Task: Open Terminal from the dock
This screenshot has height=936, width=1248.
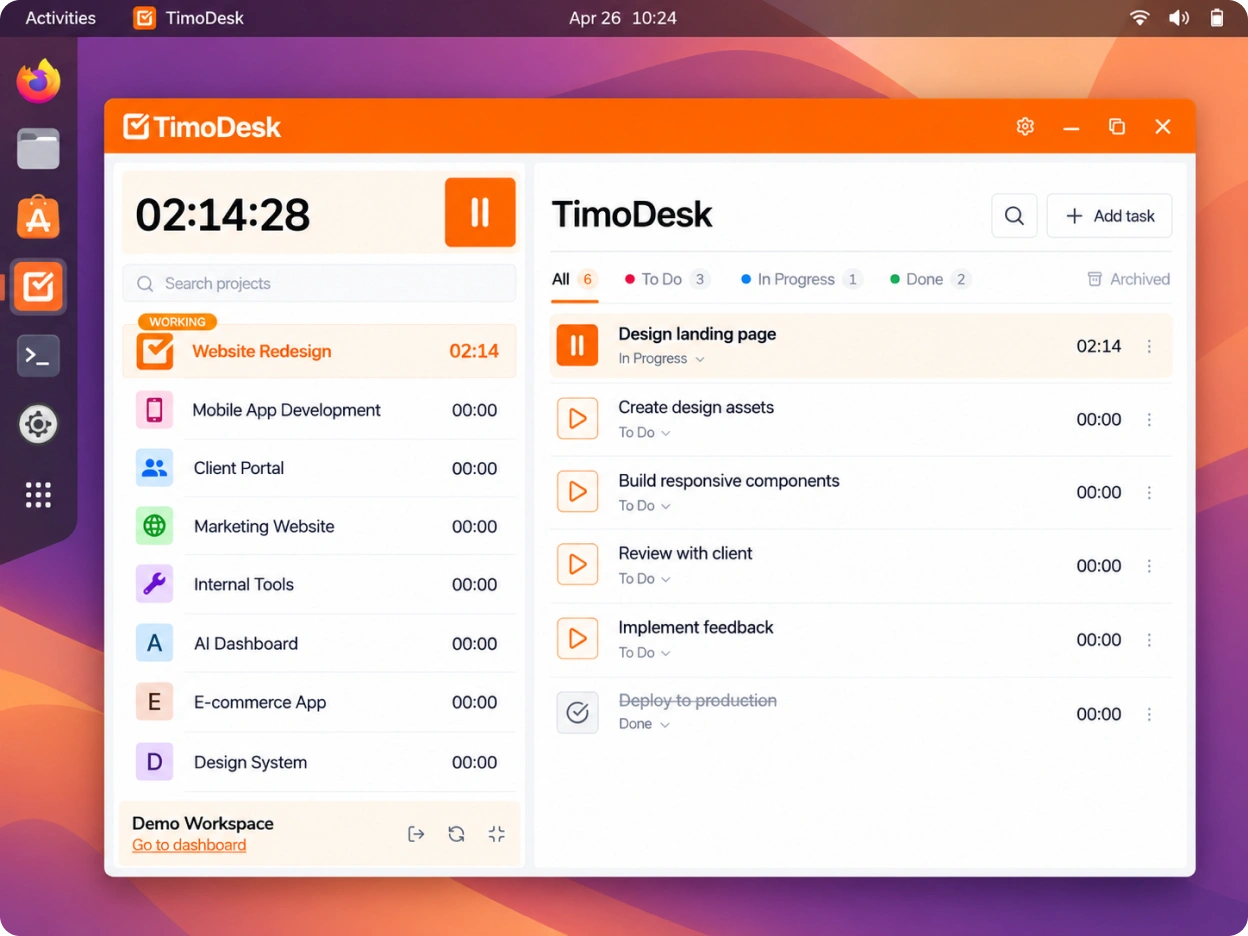Action: click(x=38, y=356)
